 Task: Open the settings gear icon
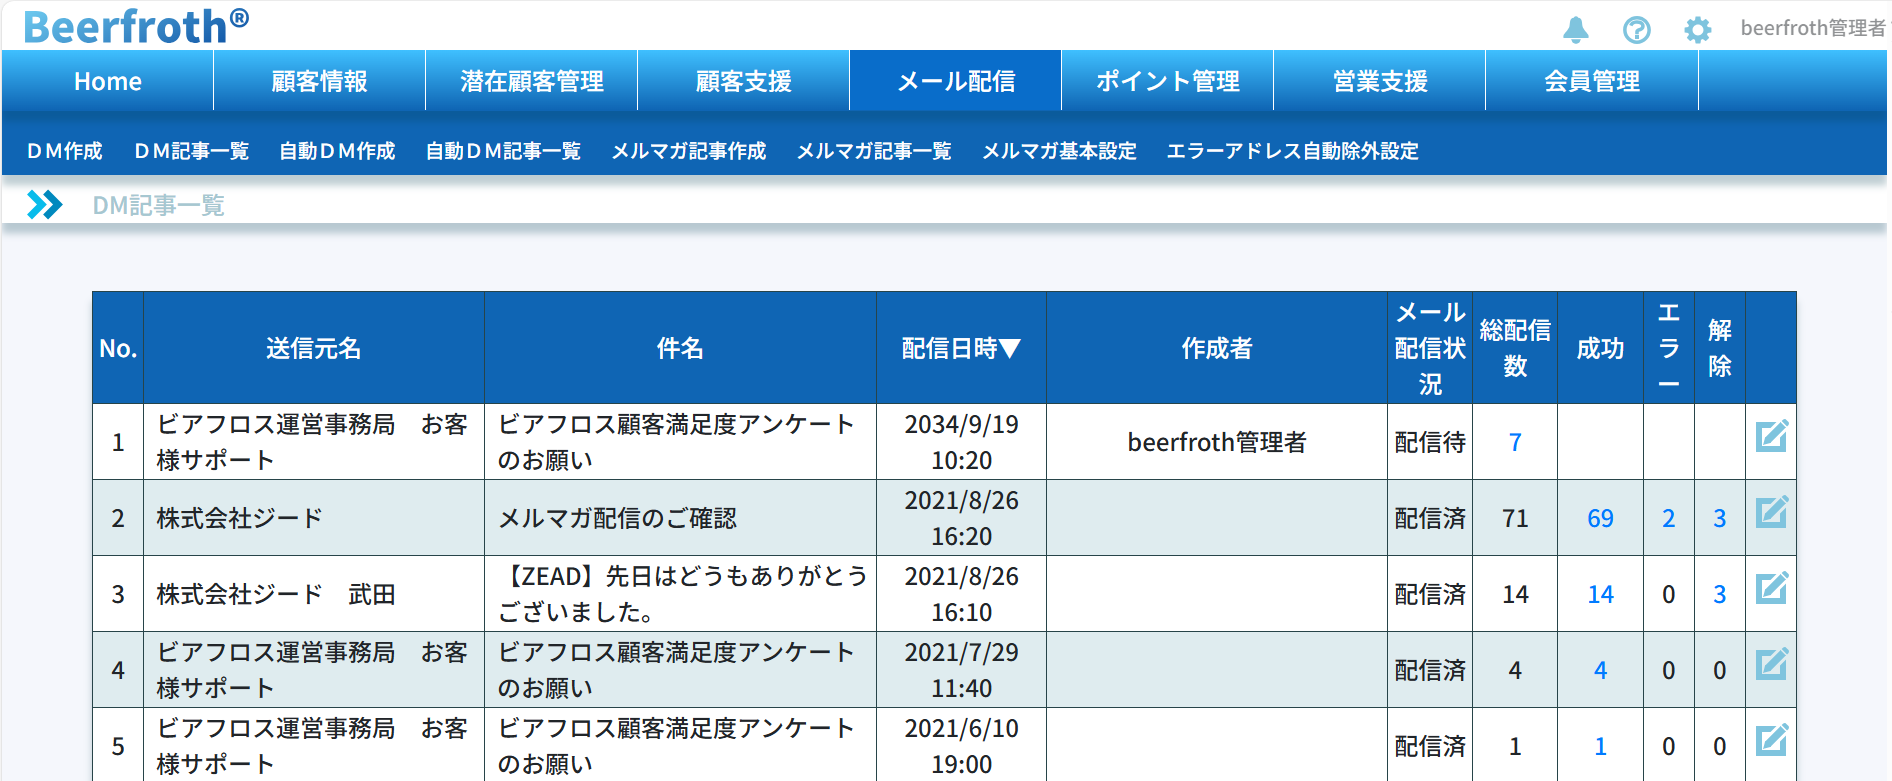[1697, 30]
